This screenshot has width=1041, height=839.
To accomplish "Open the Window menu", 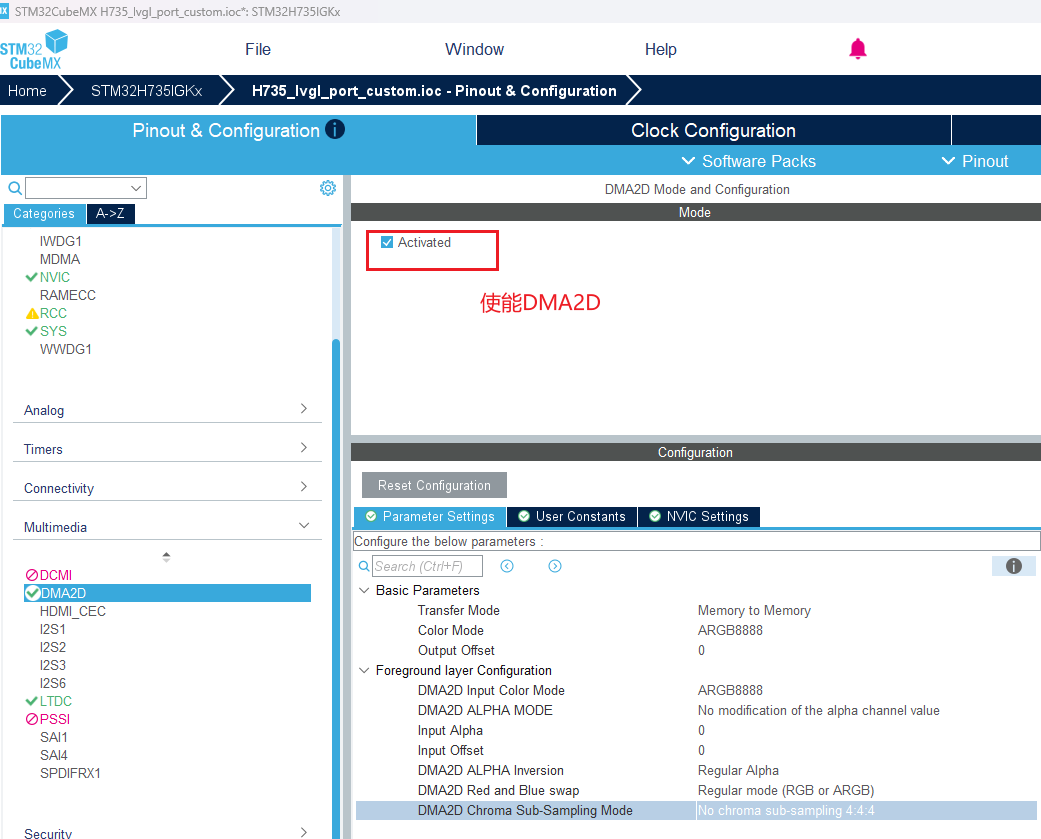I will click(474, 49).
